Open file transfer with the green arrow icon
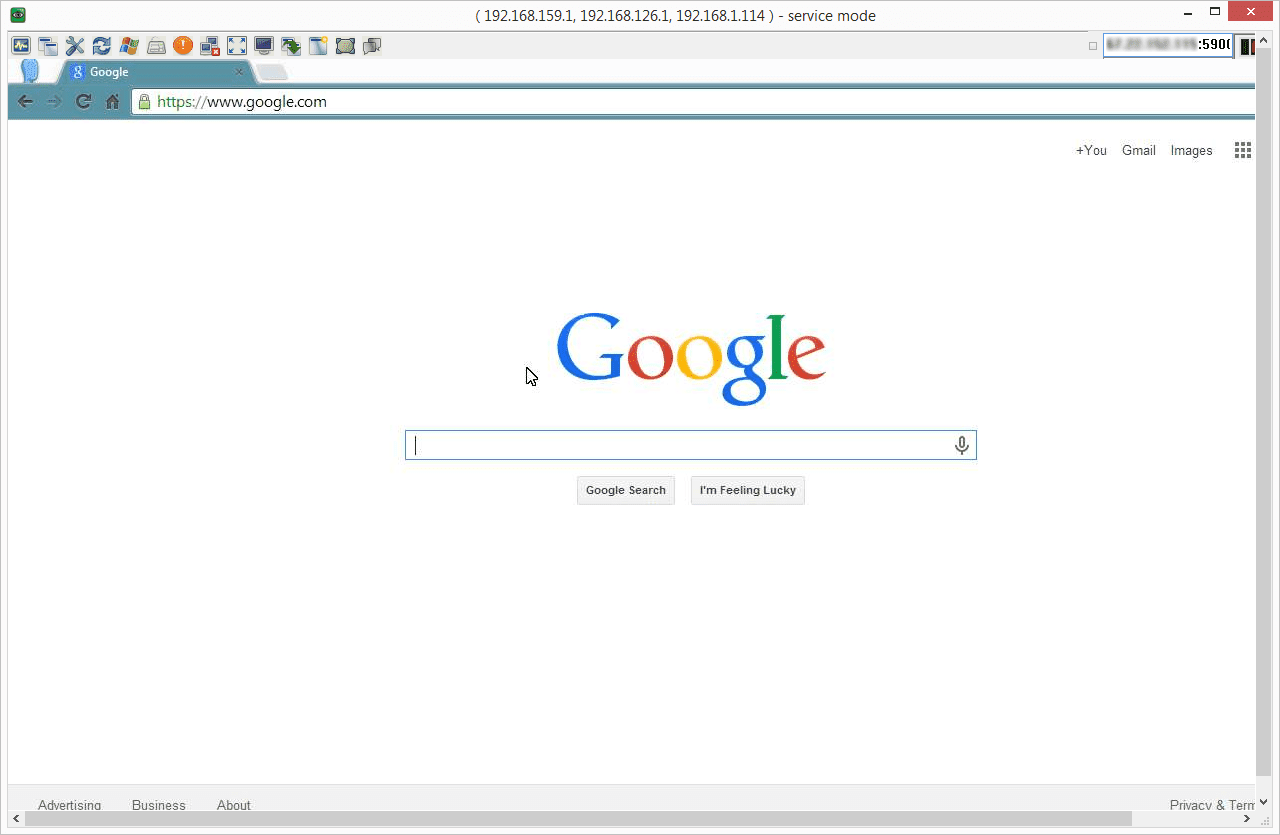Screen dimensions: 1280x835 (x=291, y=46)
